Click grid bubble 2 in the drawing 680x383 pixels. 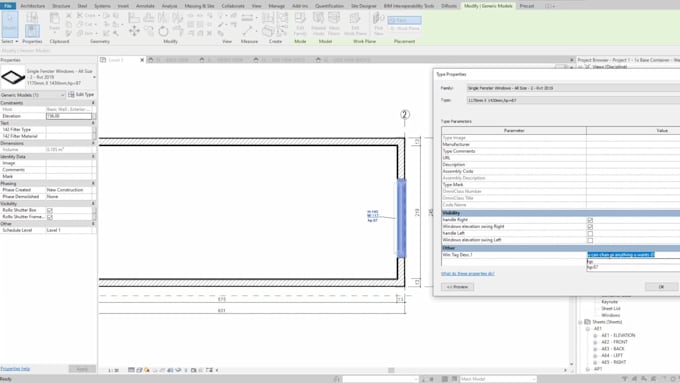tap(405, 115)
